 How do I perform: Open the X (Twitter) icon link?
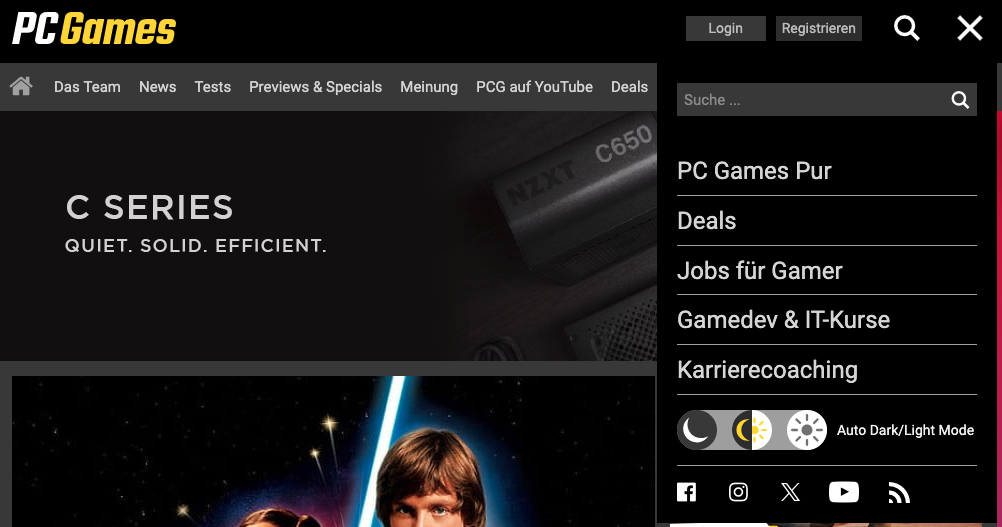click(790, 492)
